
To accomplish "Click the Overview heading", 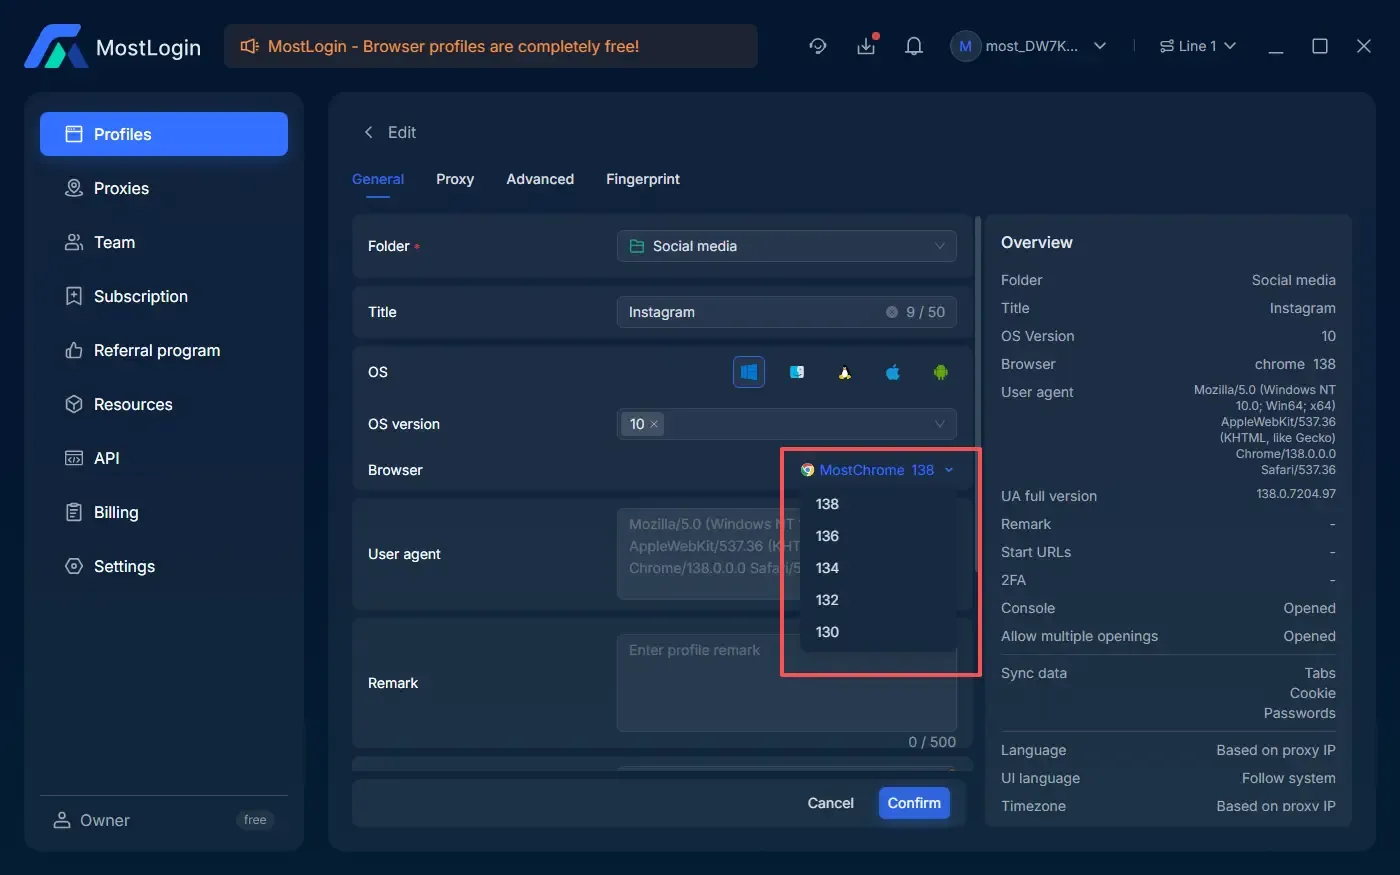I will [1037, 242].
